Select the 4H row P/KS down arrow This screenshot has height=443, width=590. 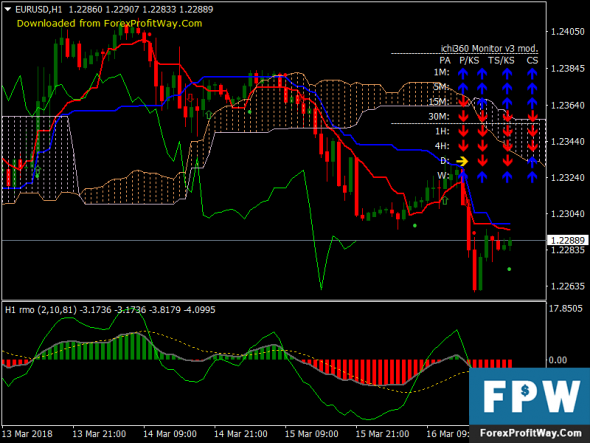tap(482, 146)
